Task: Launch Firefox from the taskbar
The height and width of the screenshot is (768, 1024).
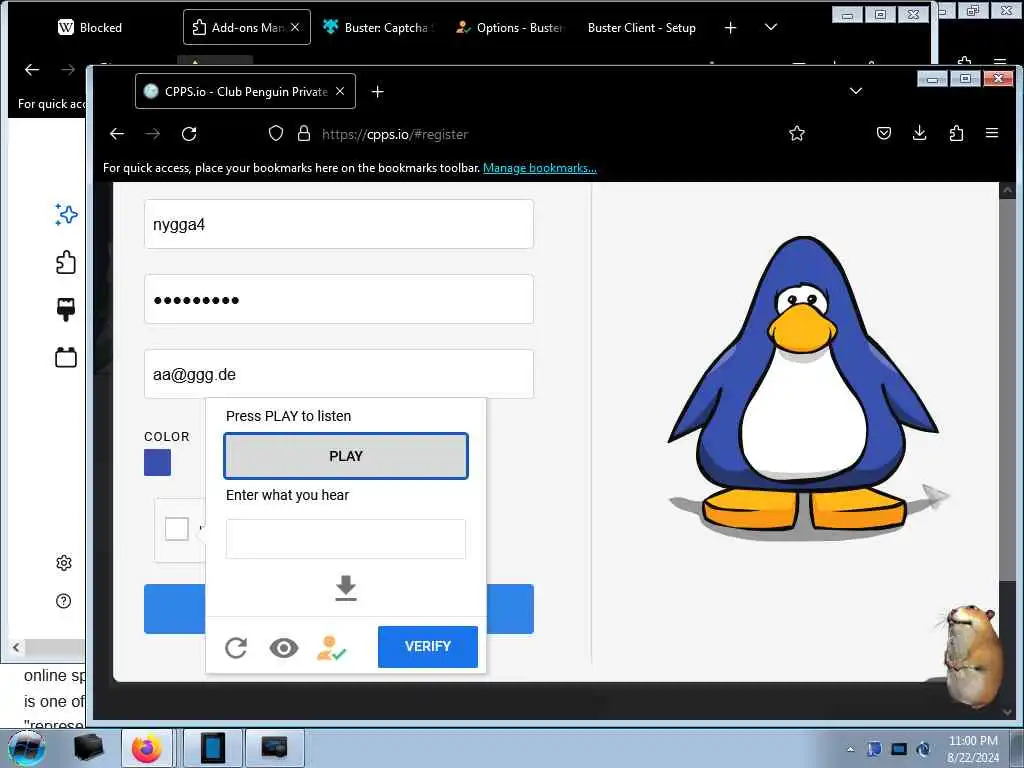Action: [x=147, y=748]
